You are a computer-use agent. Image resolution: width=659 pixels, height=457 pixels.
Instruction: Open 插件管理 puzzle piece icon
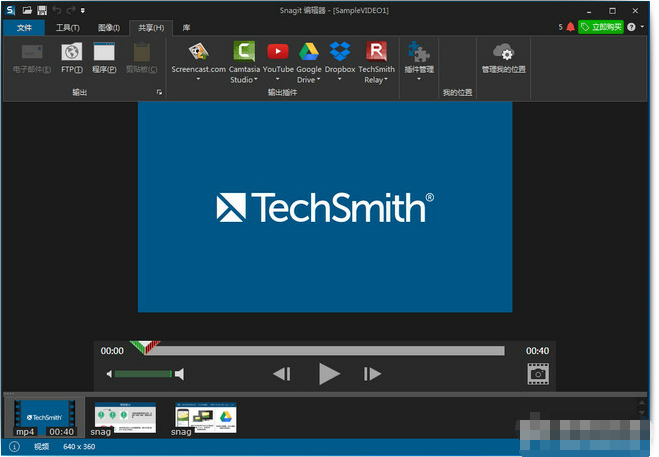click(x=419, y=51)
